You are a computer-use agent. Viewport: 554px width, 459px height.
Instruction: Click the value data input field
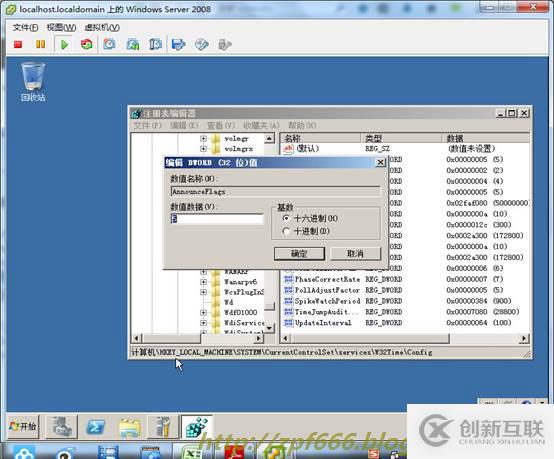point(217,219)
